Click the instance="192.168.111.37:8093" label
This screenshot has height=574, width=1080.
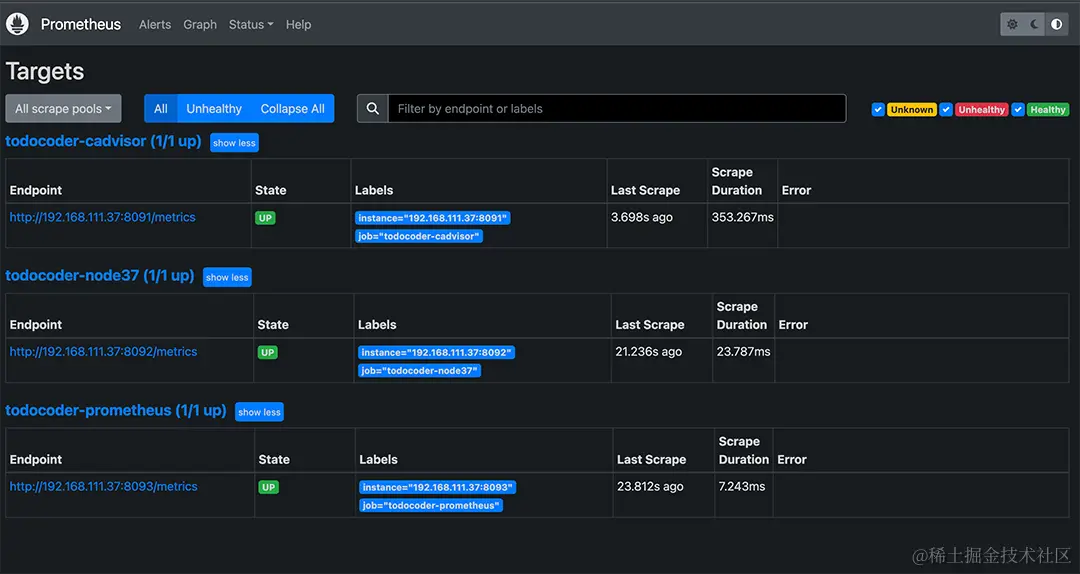click(437, 487)
